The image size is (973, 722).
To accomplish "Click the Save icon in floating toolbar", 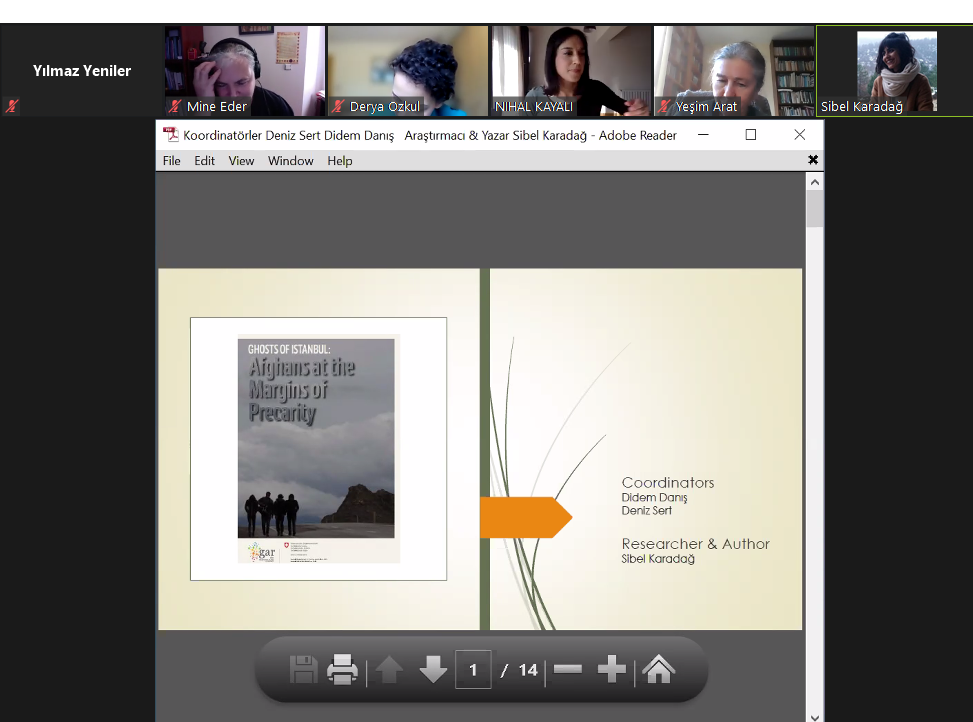I will coord(304,670).
